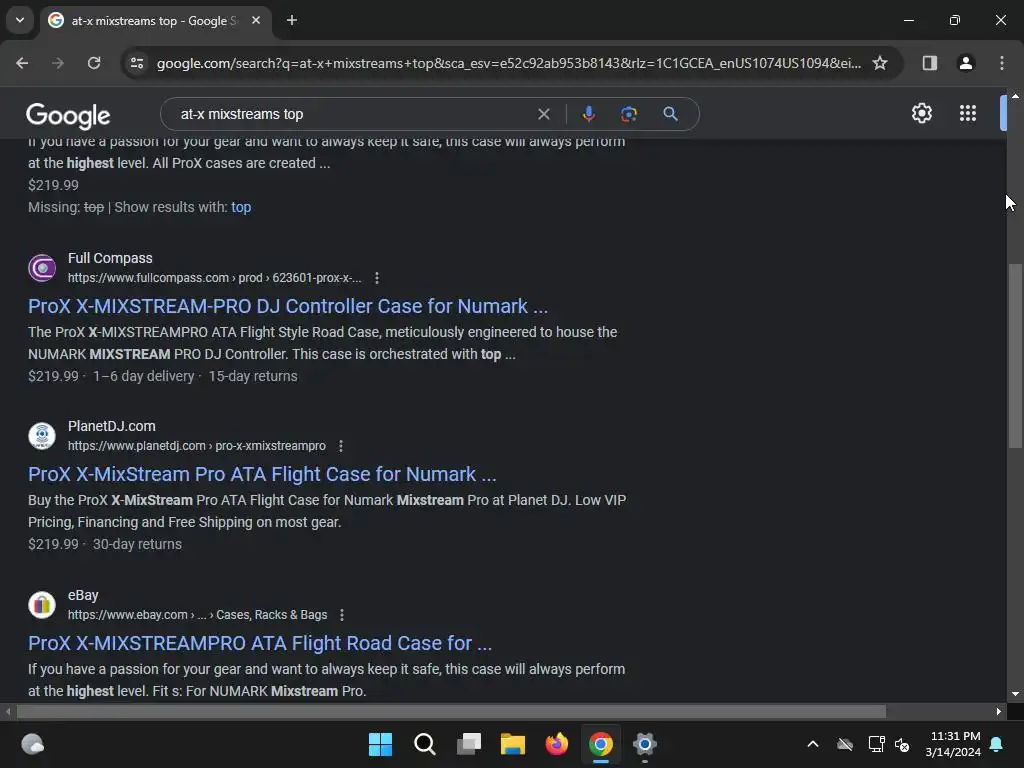Click the Chrome address bar URL

point(509,63)
